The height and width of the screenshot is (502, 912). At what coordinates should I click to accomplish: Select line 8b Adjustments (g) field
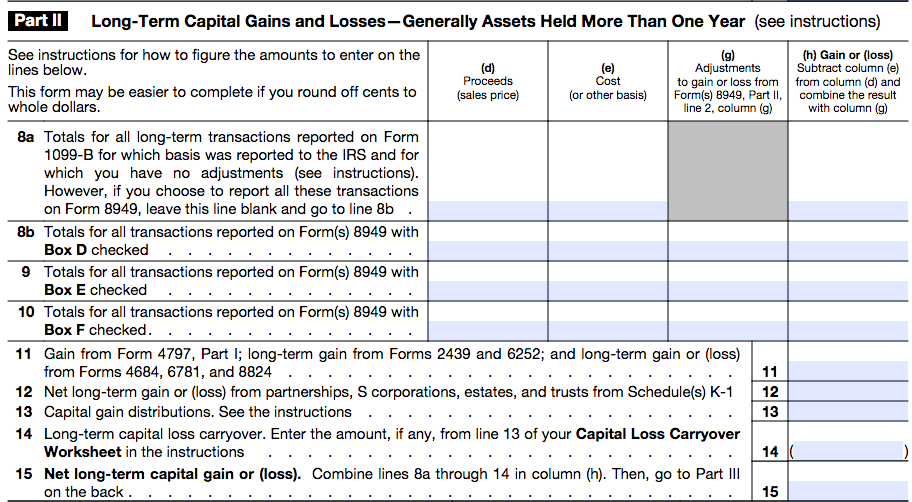[727, 250]
